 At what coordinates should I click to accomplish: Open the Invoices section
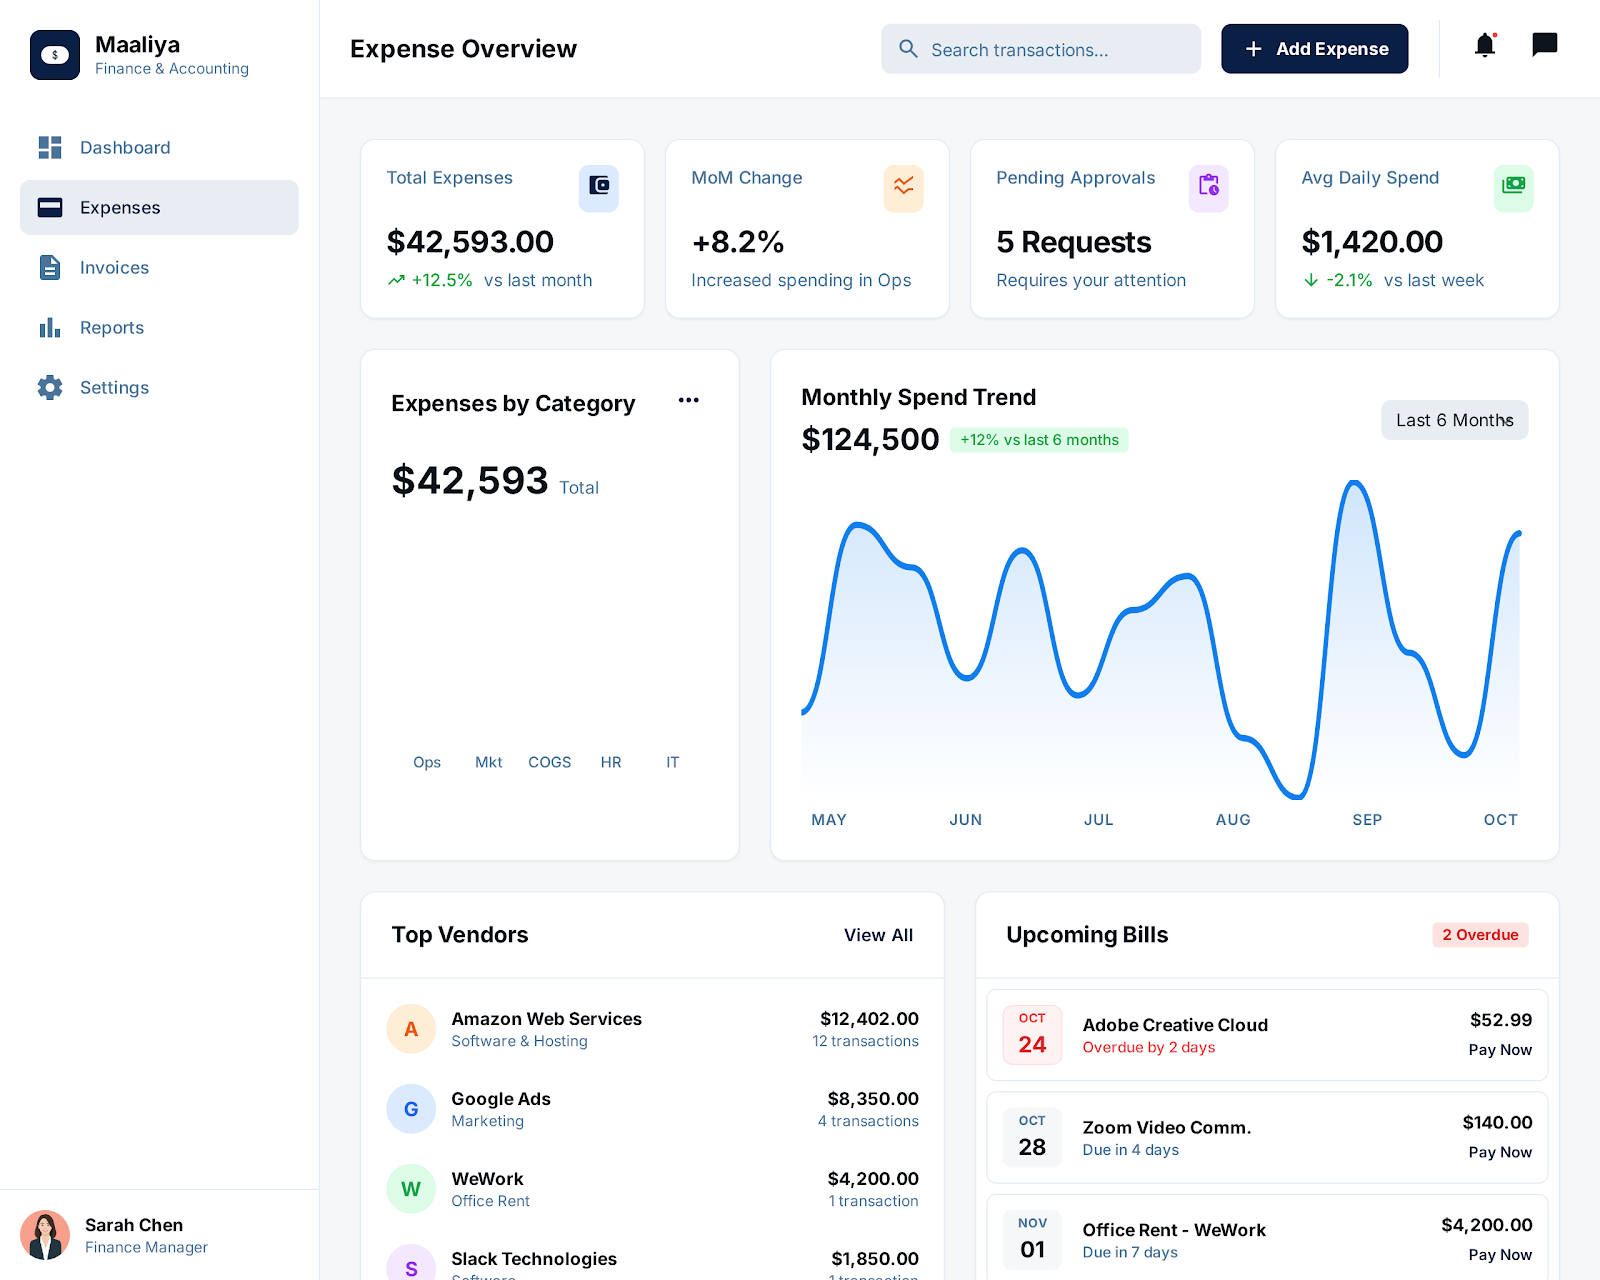114,267
